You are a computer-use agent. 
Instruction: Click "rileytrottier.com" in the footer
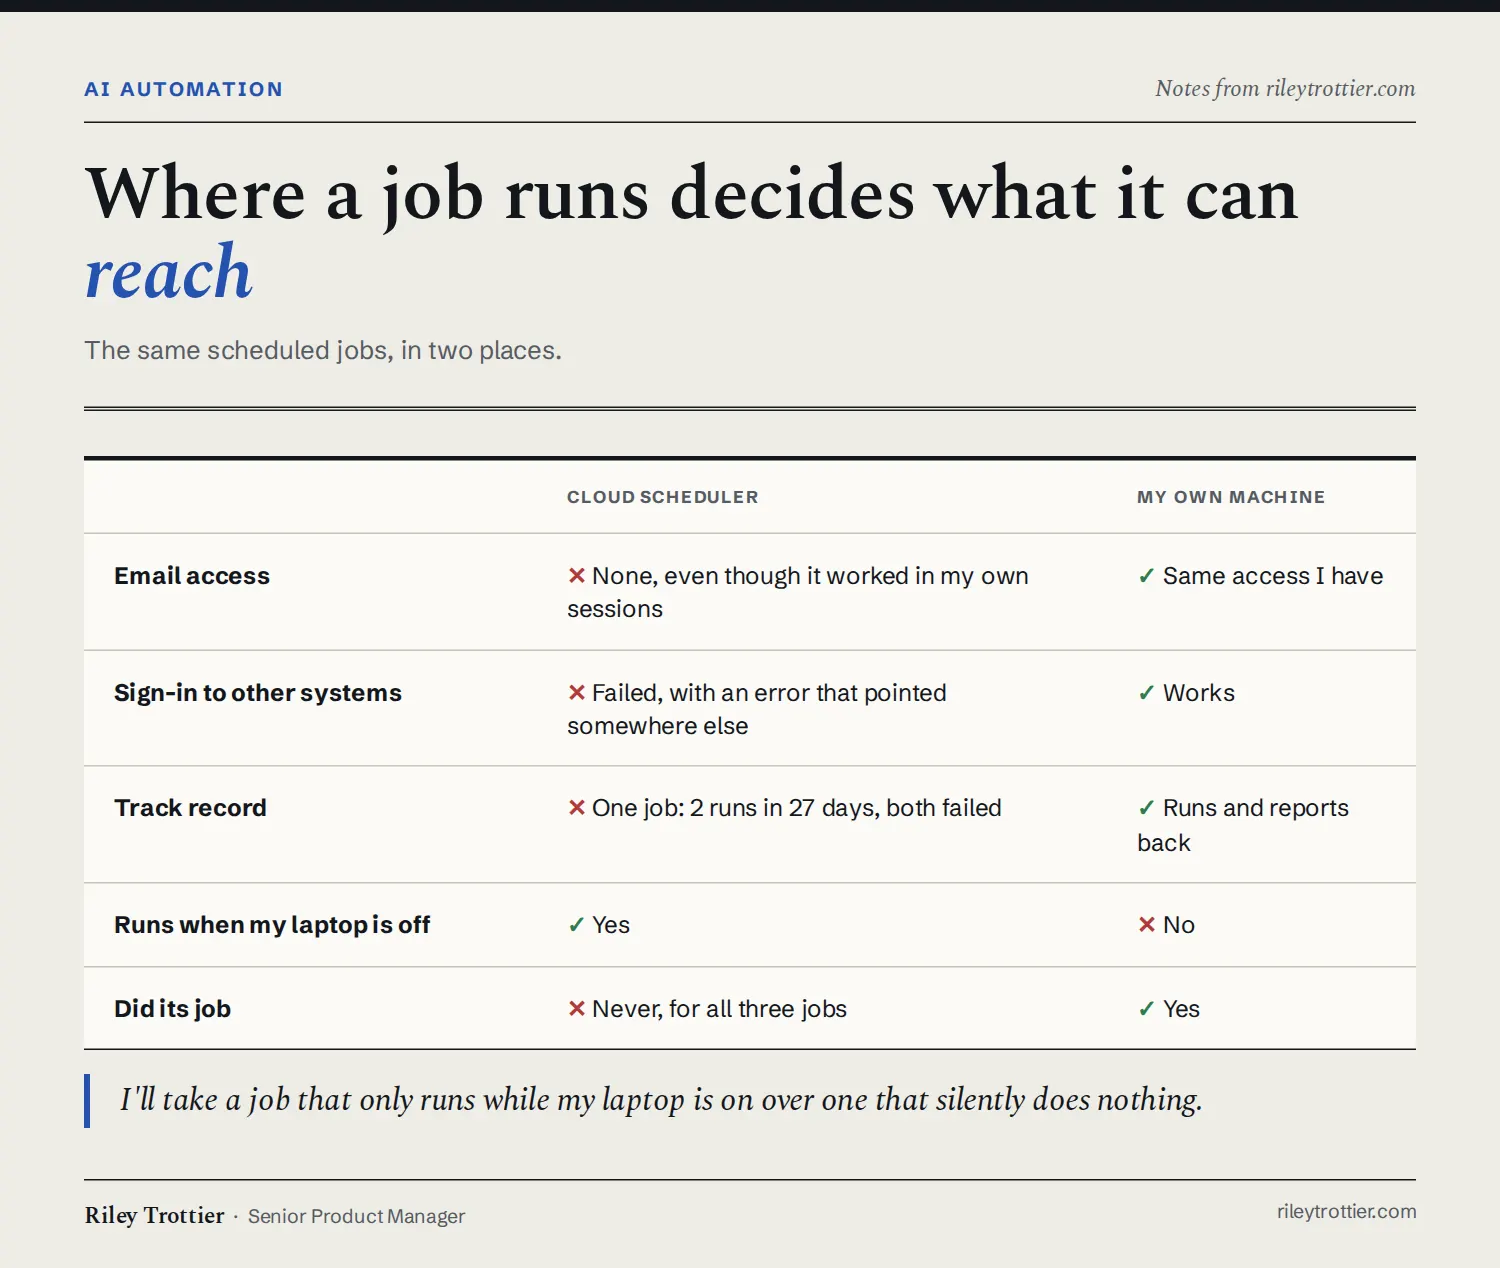click(1346, 1212)
